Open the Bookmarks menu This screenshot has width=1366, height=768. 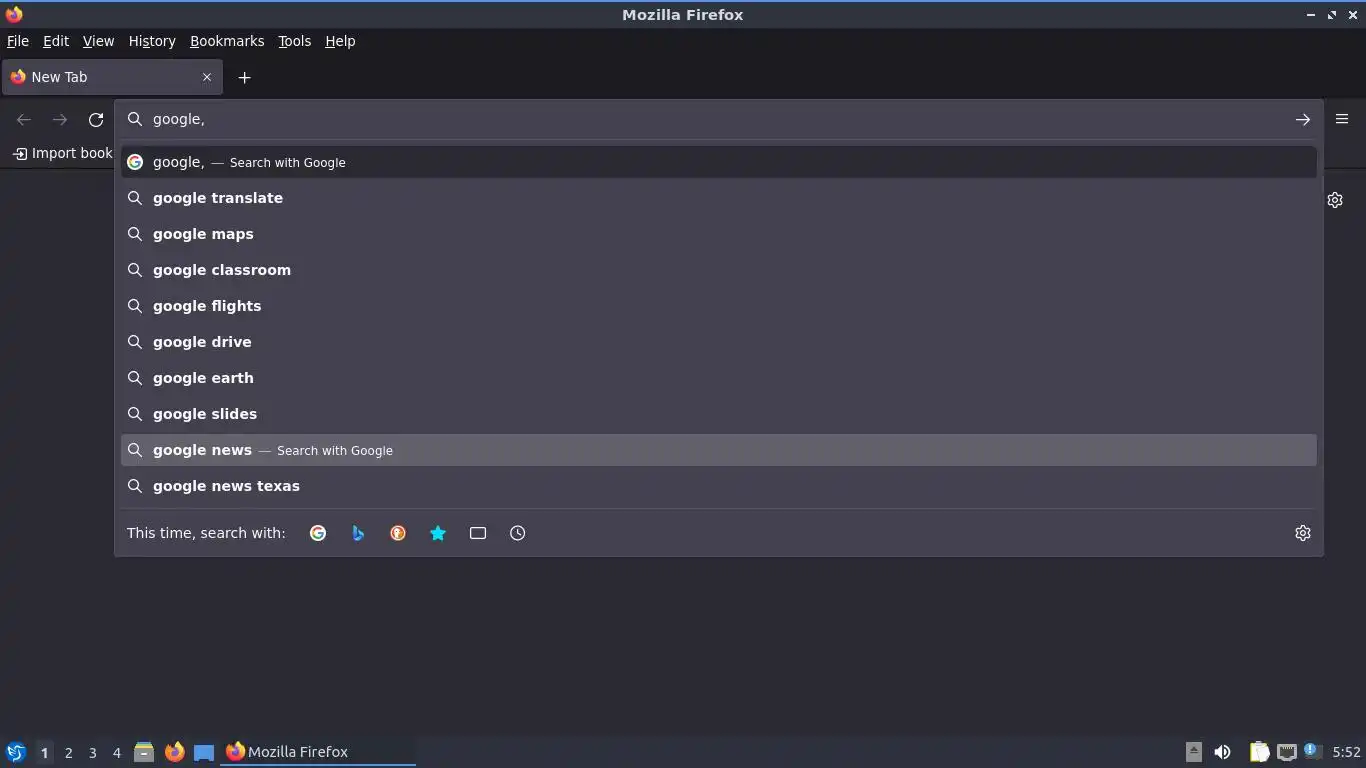coord(227,41)
